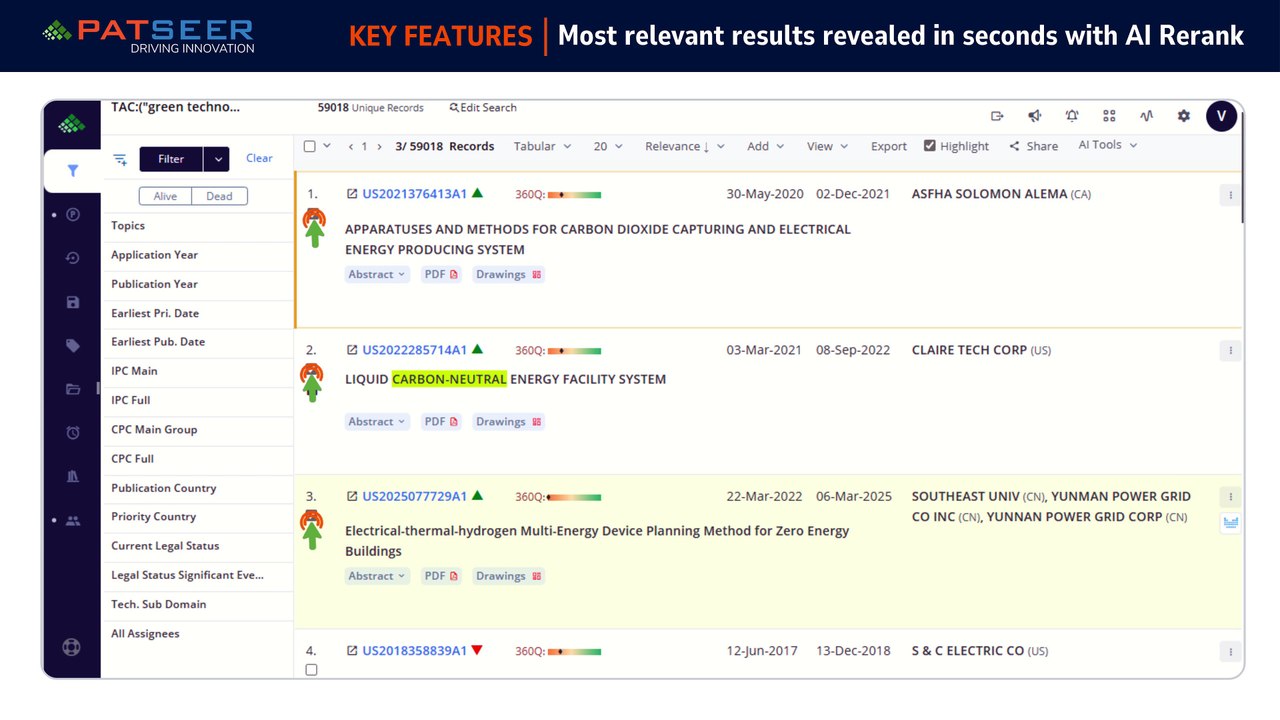Image resolution: width=1280 pixels, height=720 pixels.
Task: Open the search history sidebar icon
Action: tap(72, 258)
